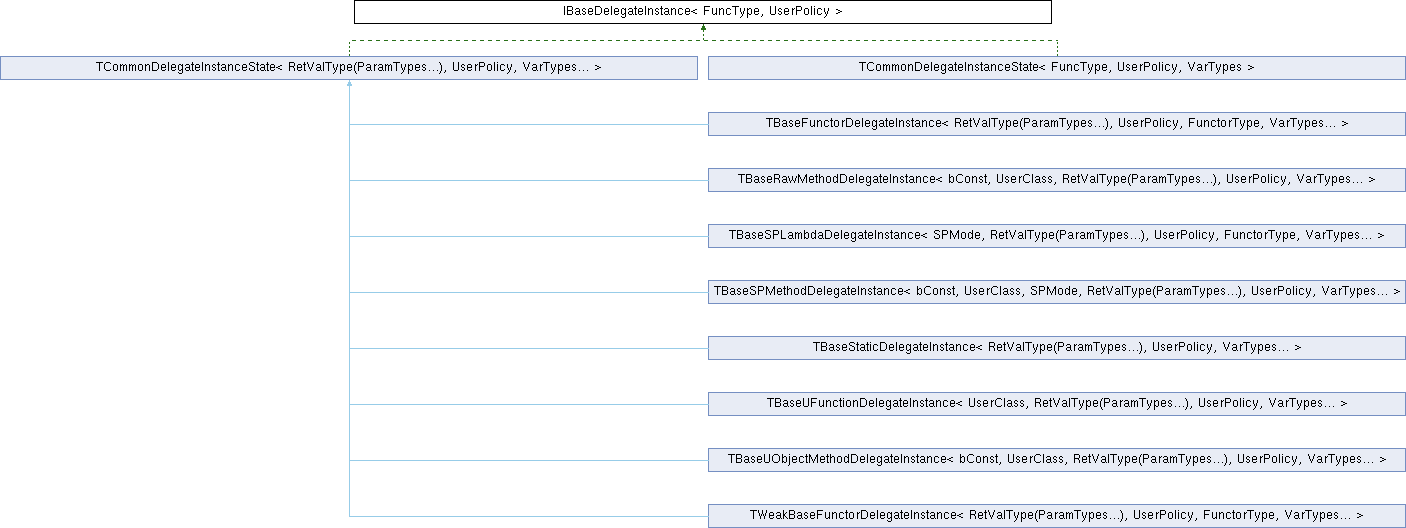Open the IBaseDelegateInstance root class node

click(703, 12)
